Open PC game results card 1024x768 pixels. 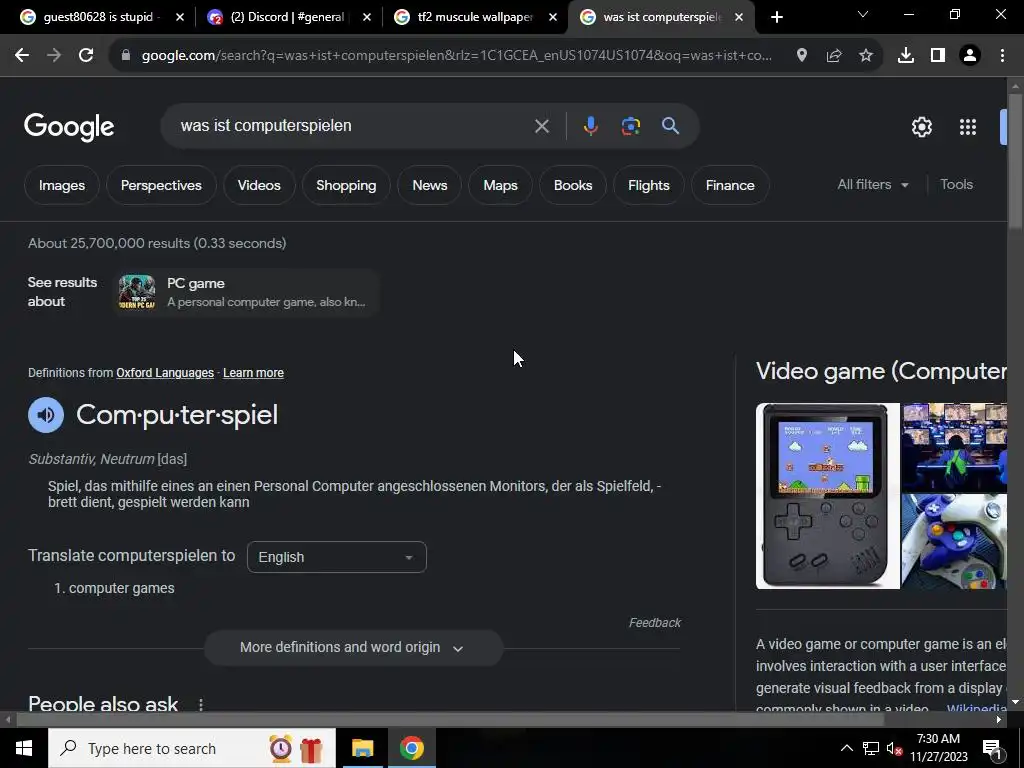[246, 292]
